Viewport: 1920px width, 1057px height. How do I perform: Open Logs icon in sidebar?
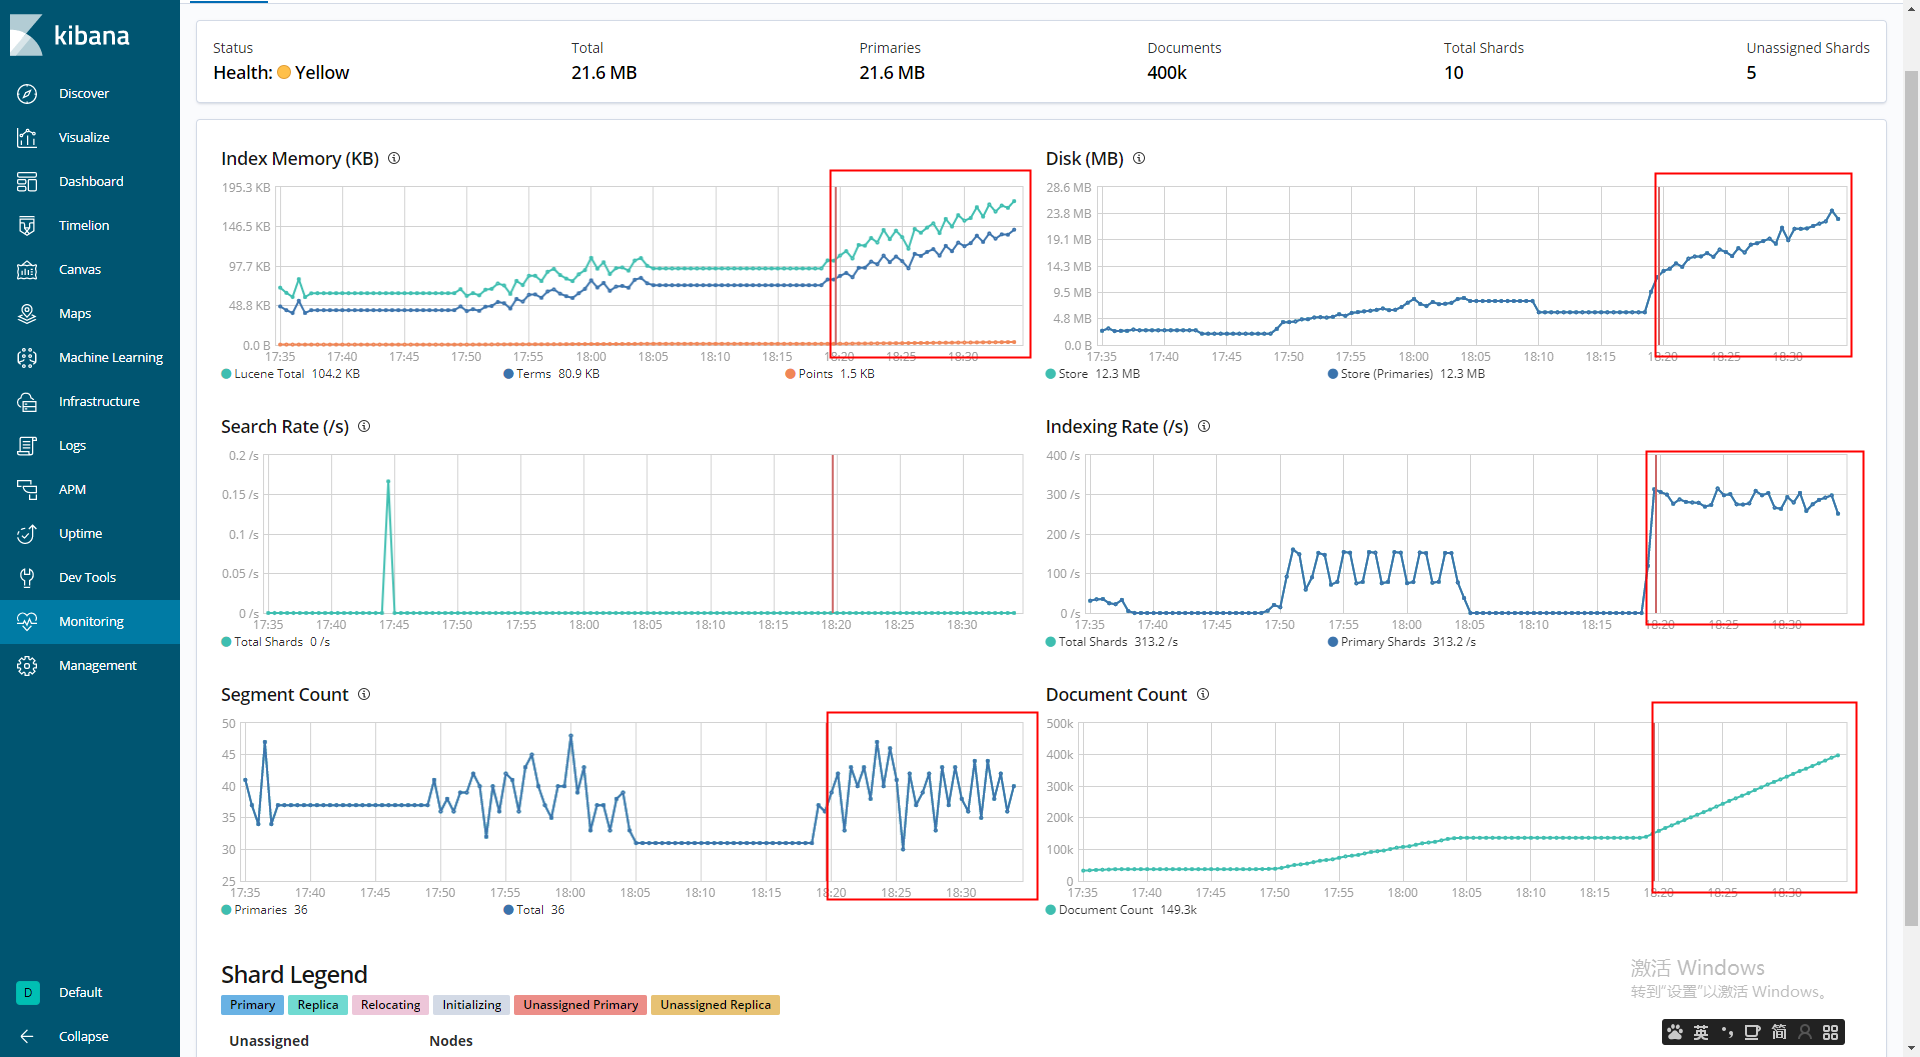(27, 446)
